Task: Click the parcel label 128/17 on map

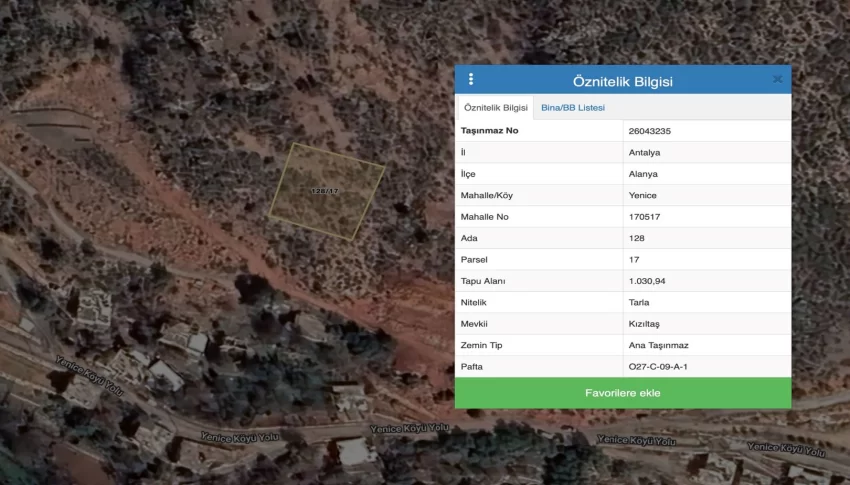Action: coord(325,190)
